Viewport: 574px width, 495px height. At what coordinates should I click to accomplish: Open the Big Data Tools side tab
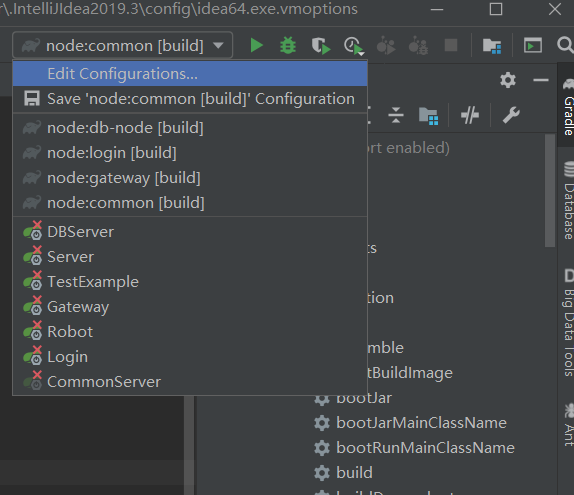568,322
